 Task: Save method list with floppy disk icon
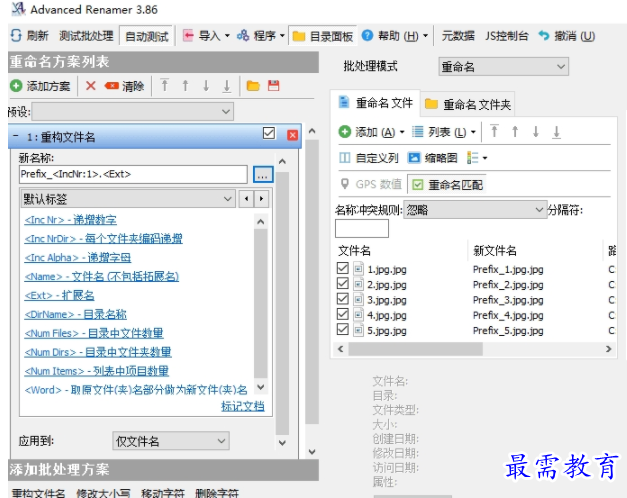(274, 86)
